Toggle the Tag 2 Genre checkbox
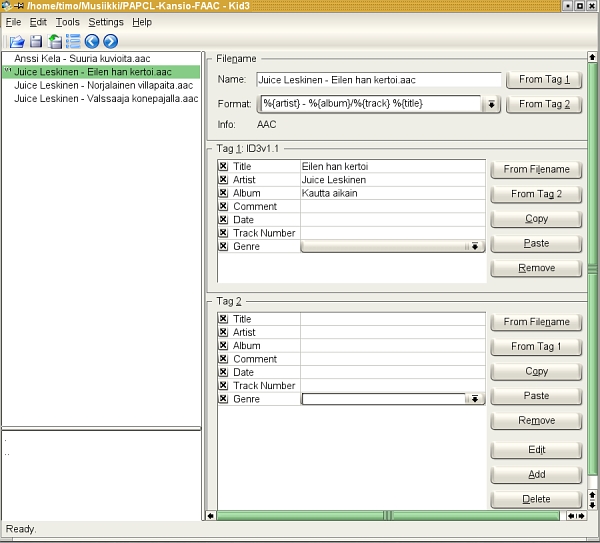Screen dimensions: 600x543 click(x=223, y=399)
